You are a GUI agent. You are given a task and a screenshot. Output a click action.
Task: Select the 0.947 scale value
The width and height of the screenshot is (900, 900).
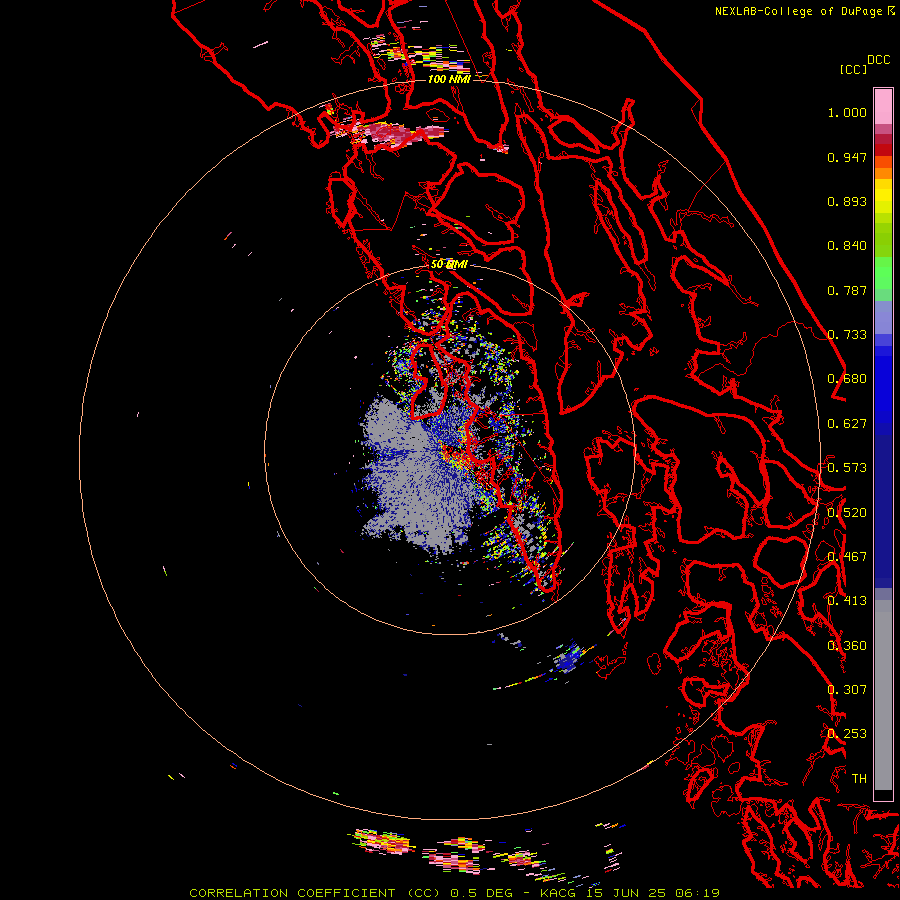(x=847, y=157)
